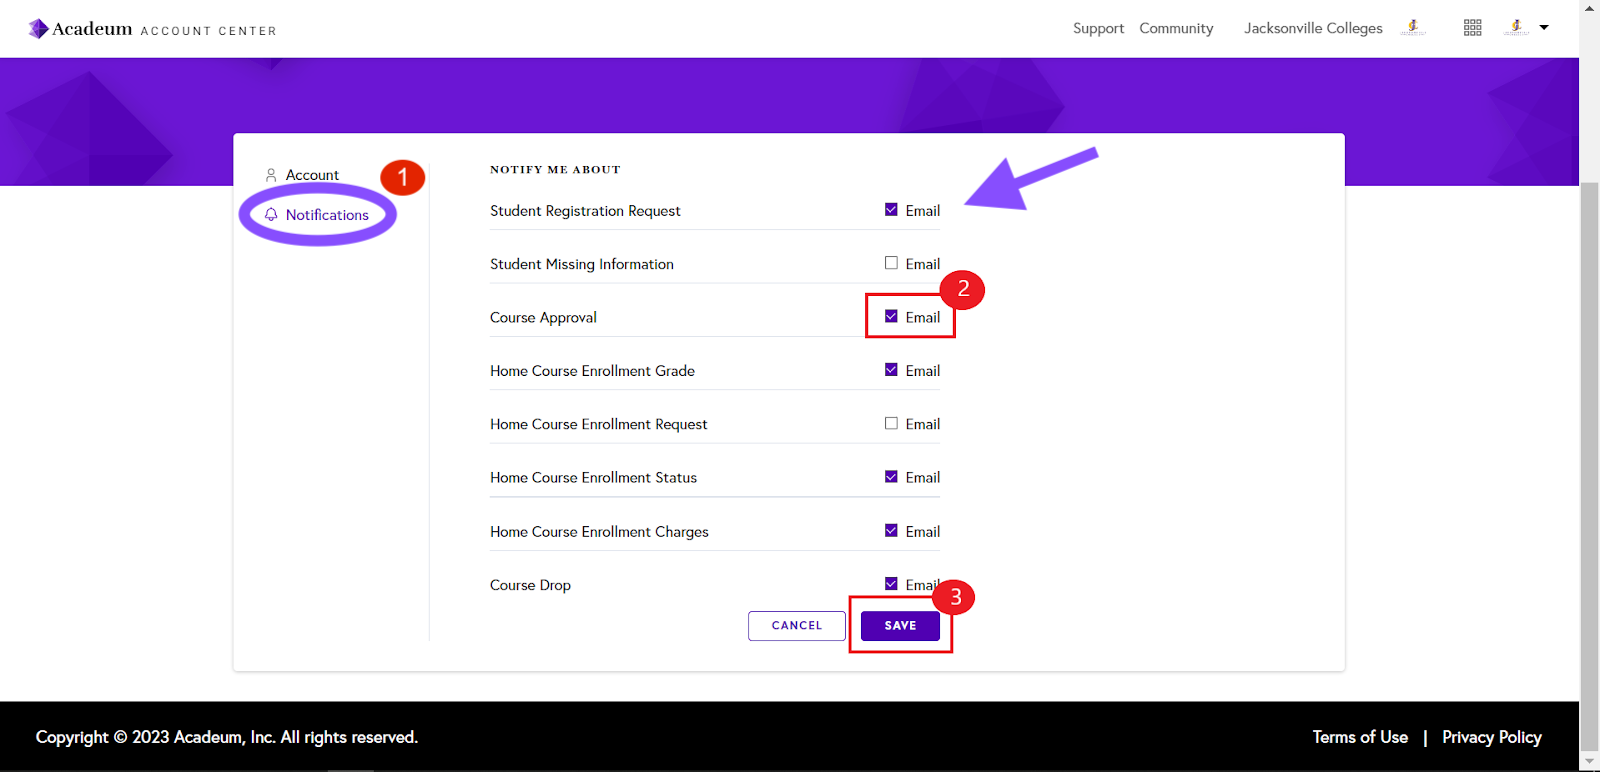
Task: Click the scrollbar down arrow
Action: (1589, 762)
